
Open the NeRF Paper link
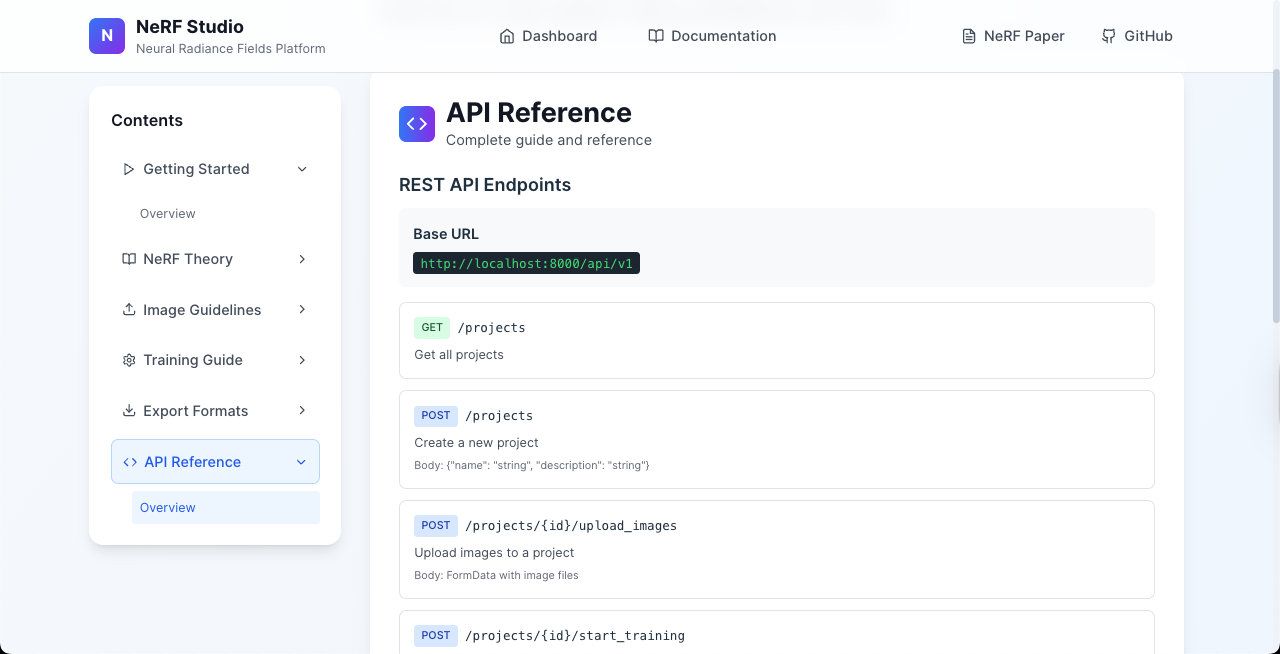[1024, 36]
